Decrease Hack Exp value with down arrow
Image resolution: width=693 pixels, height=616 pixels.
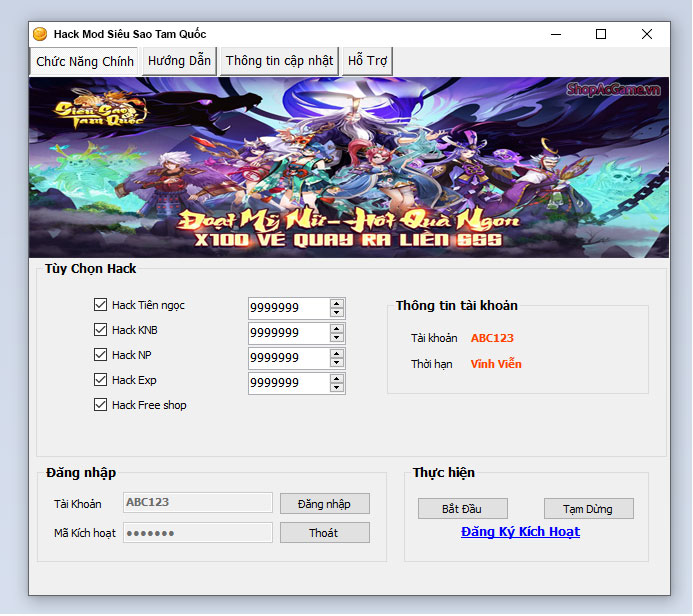coord(337,388)
